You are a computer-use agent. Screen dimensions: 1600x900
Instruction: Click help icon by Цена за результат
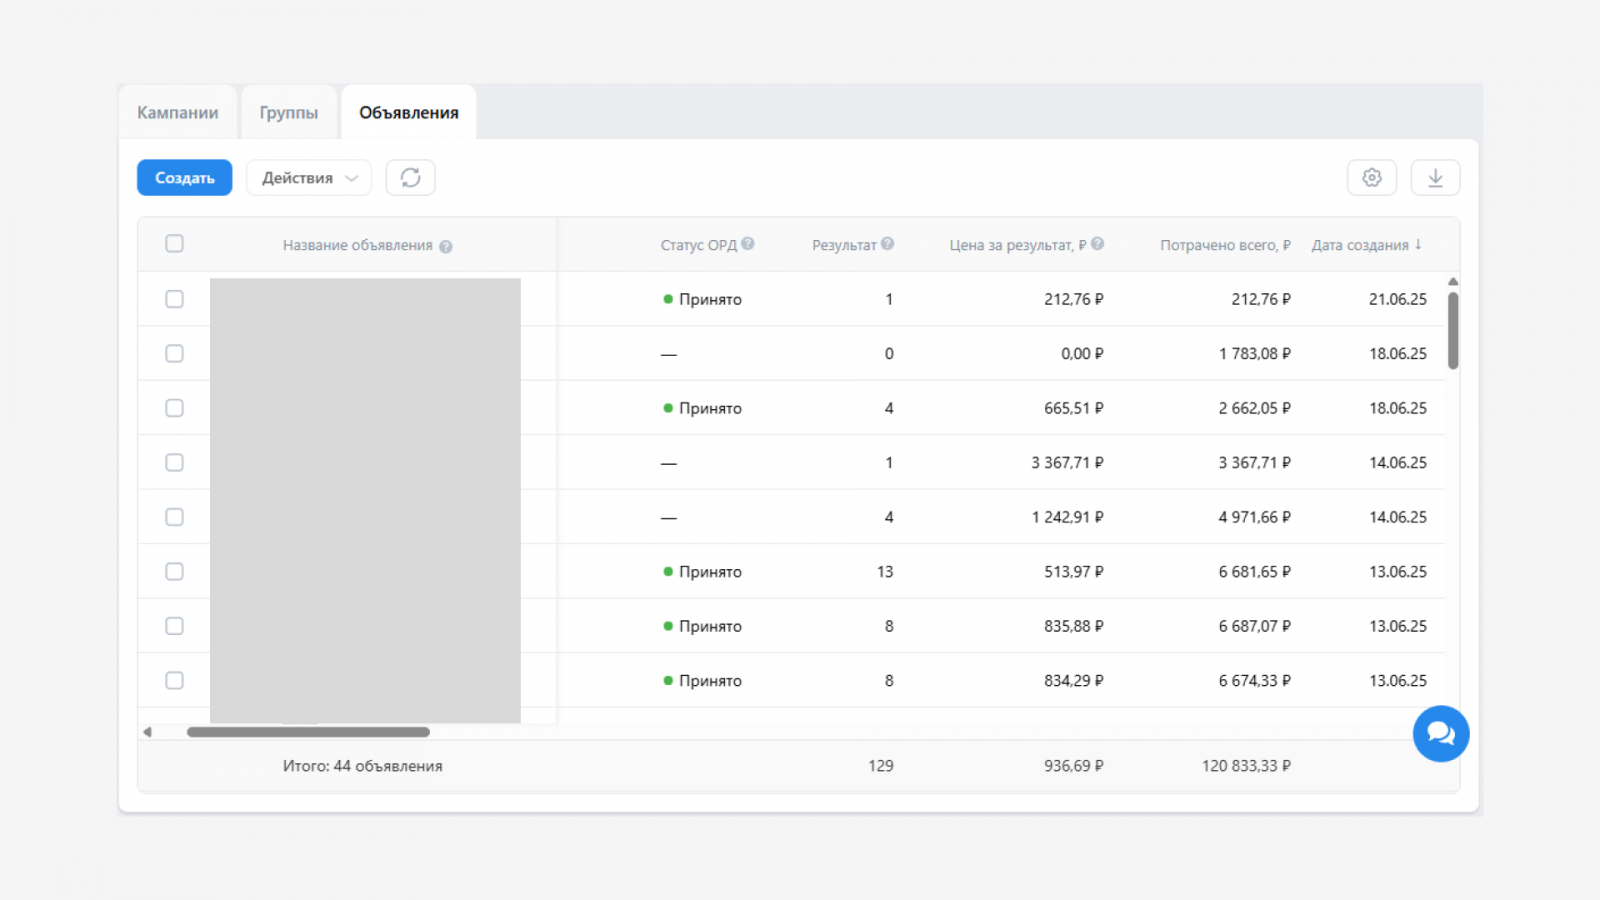click(x=1097, y=244)
